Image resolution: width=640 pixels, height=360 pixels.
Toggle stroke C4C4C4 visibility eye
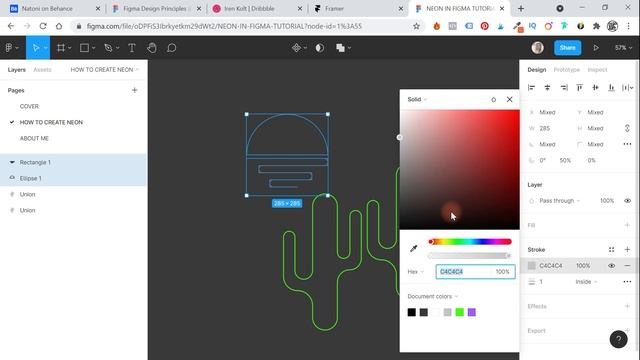click(611, 266)
